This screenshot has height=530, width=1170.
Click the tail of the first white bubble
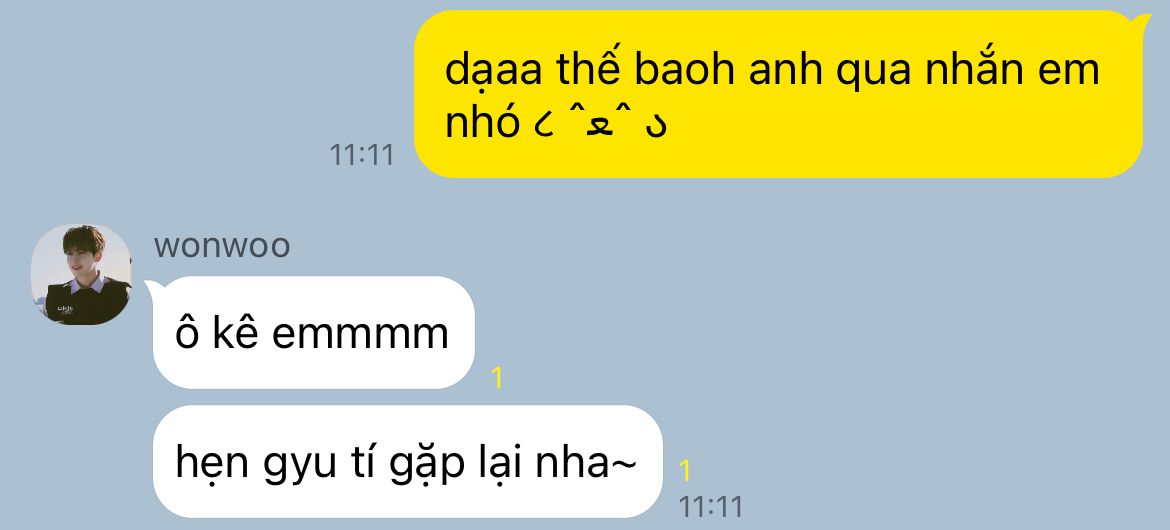pos(151,287)
